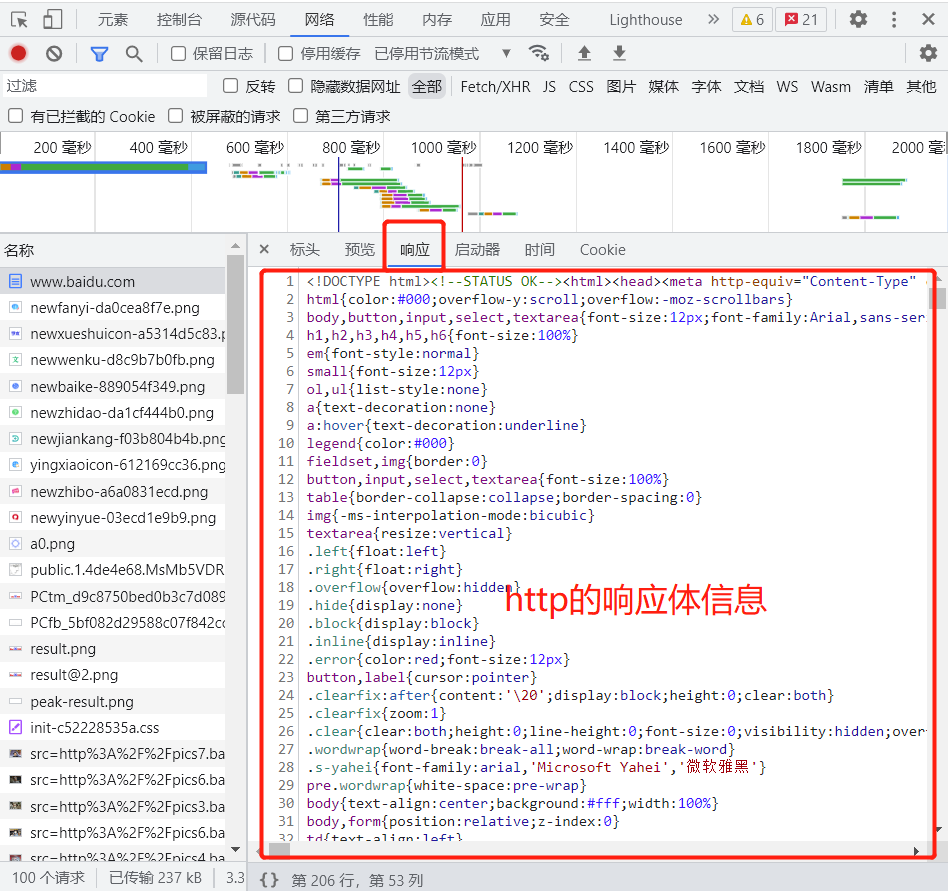Filter requests by 字体 type
The image size is (948, 891).
click(x=706, y=86)
